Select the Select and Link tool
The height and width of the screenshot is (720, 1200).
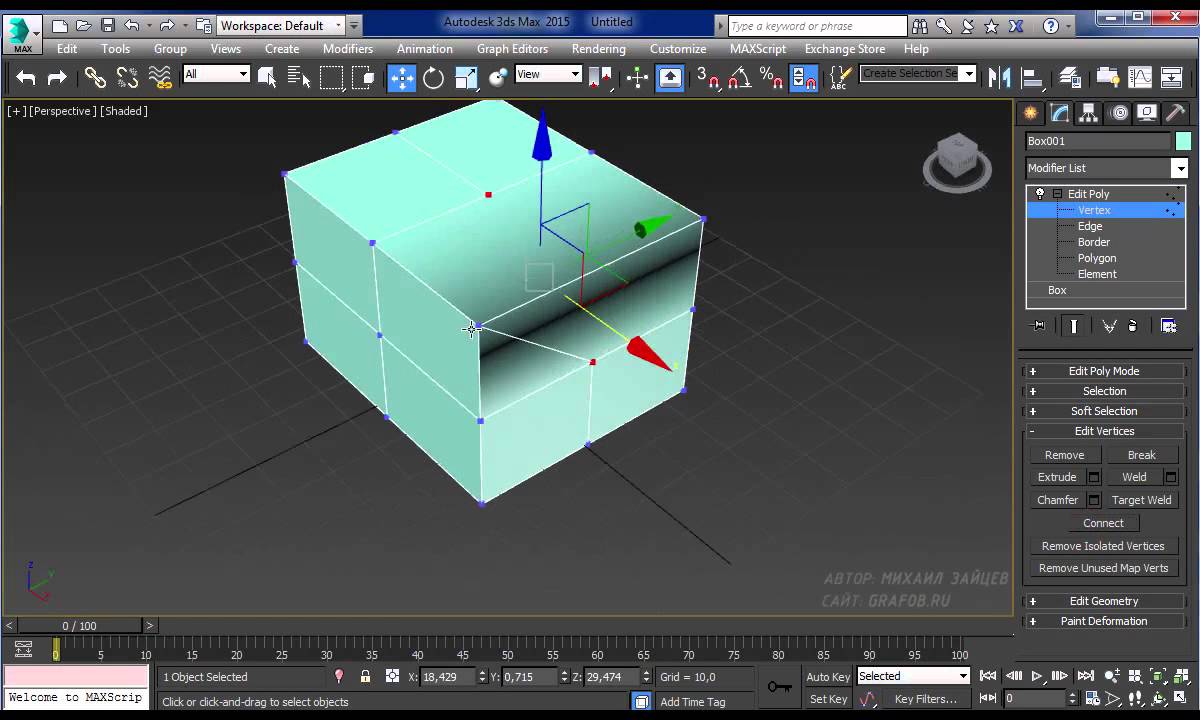(x=95, y=77)
